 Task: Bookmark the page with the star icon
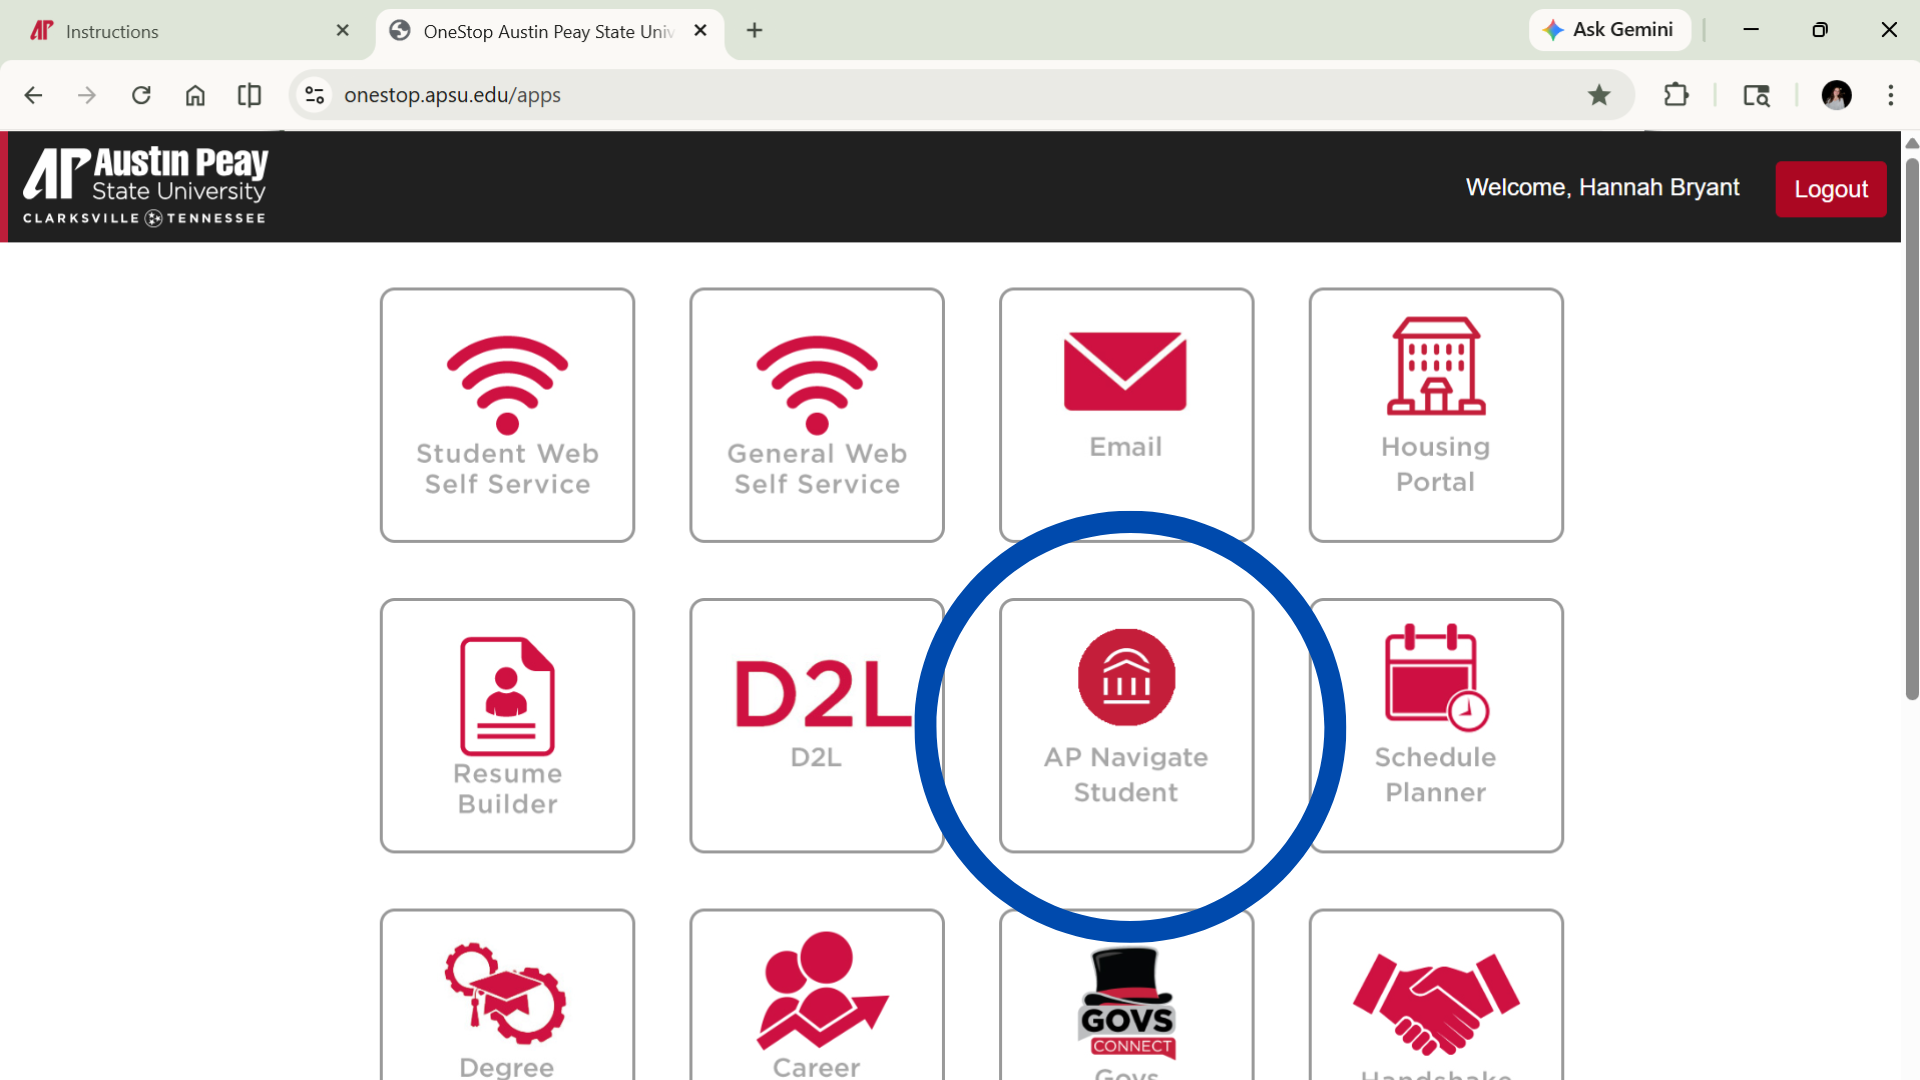pyautogui.click(x=1600, y=95)
